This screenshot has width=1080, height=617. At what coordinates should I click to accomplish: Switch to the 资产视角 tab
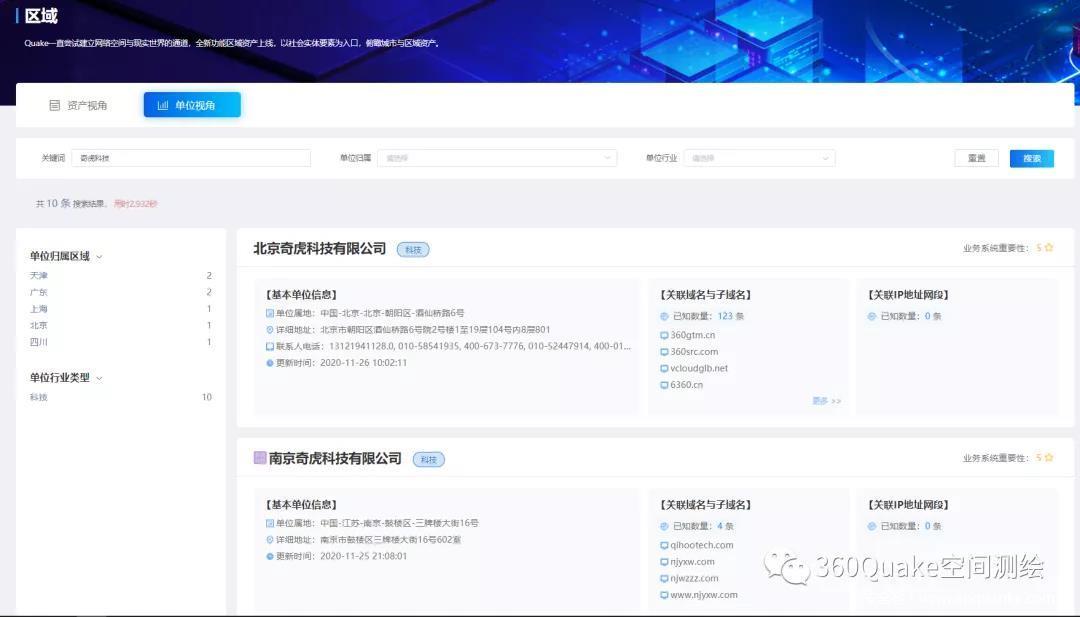(x=78, y=105)
